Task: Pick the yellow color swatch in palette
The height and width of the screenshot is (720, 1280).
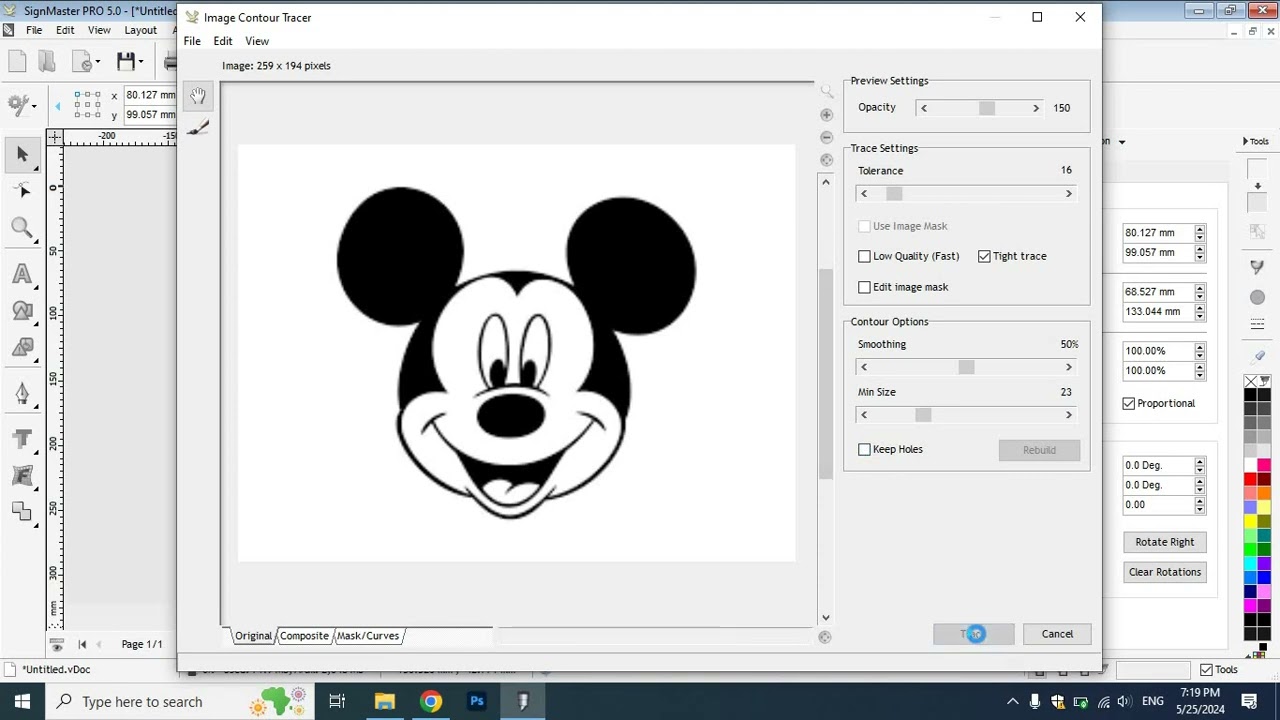Action: click(1250, 521)
